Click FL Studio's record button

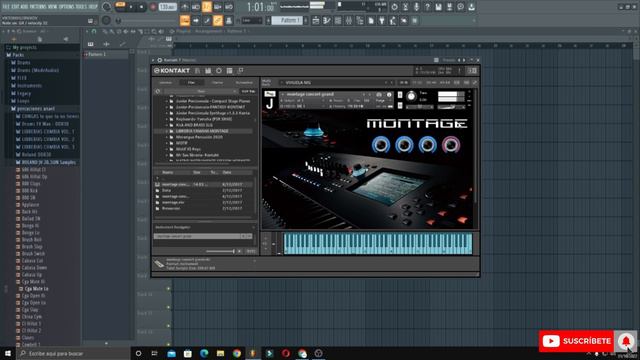[153, 7]
